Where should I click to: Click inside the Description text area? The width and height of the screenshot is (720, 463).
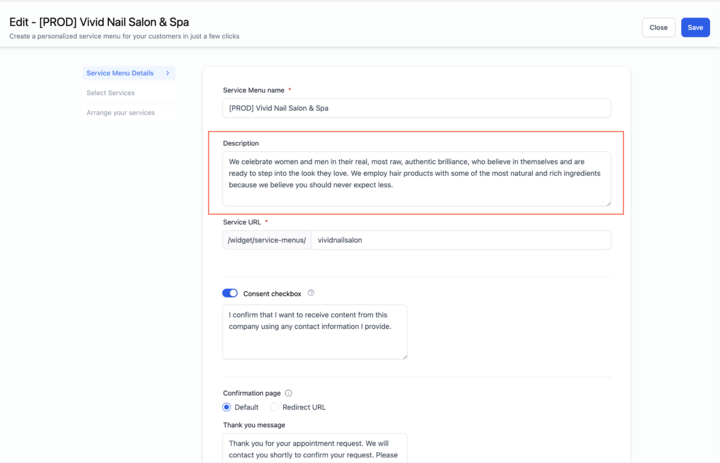(416, 179)
